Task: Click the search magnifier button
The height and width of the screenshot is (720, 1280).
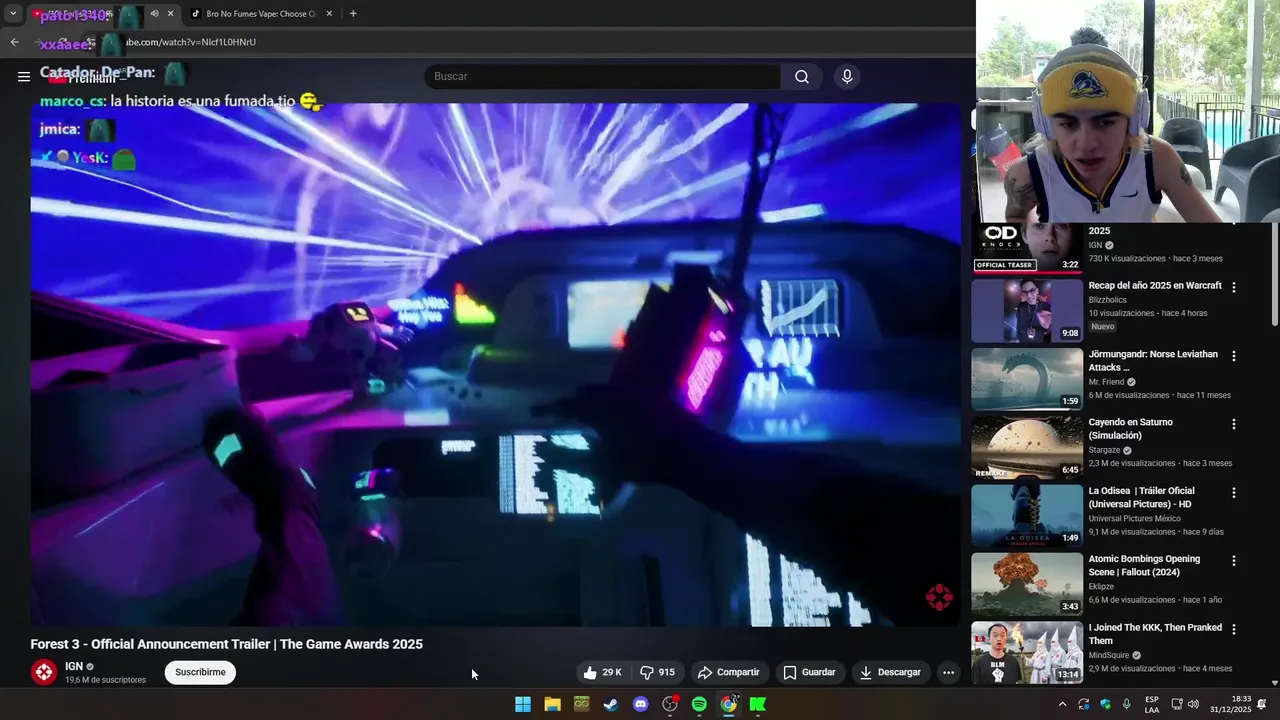Action: point(802,77)
